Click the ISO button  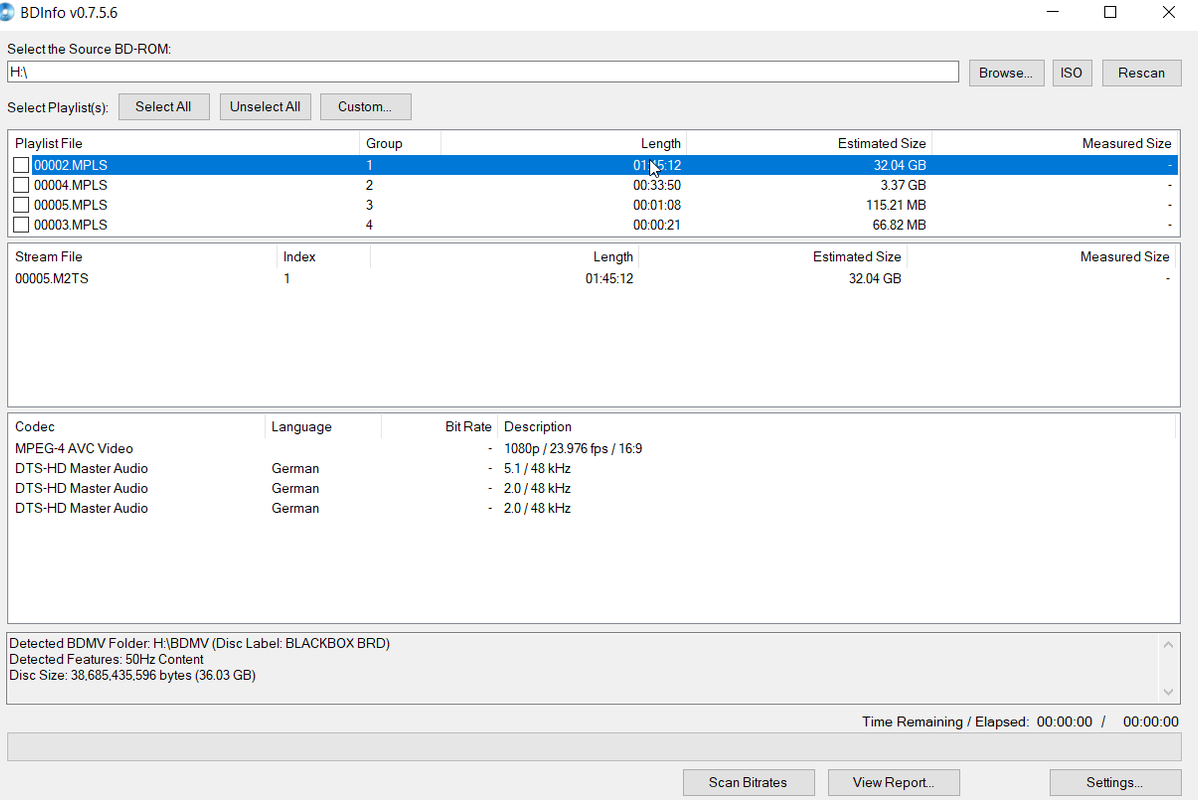click(x=1071, y=73)
